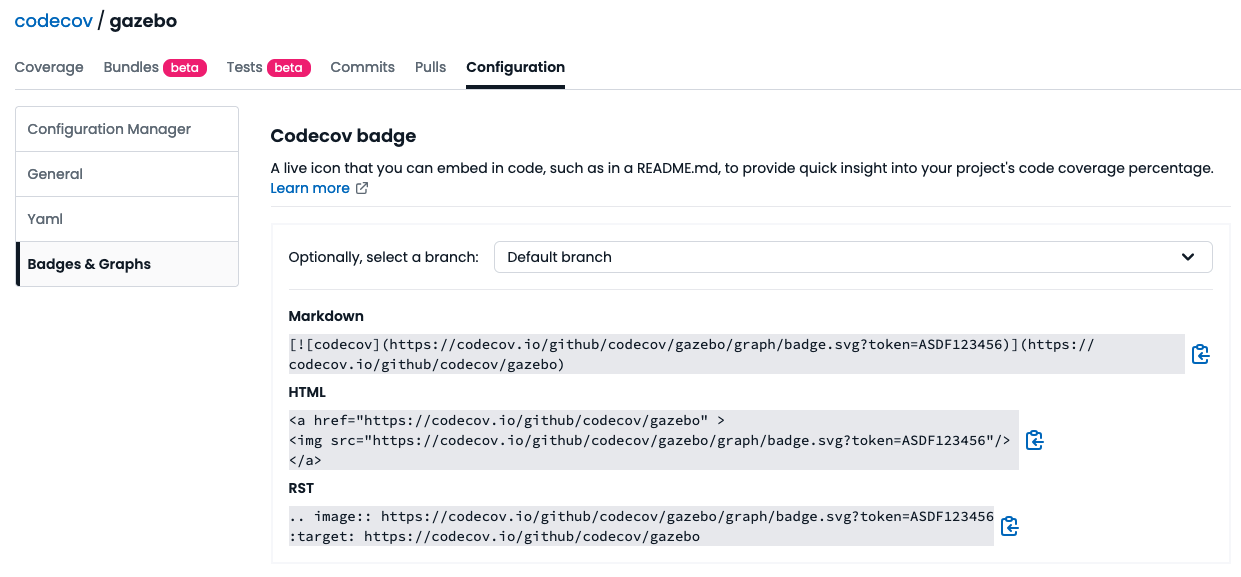The height and width of the screenshot is (577, 1241).
Task: Select the Configuration tab
Action: pyautogui.click(x=515, y=67)
